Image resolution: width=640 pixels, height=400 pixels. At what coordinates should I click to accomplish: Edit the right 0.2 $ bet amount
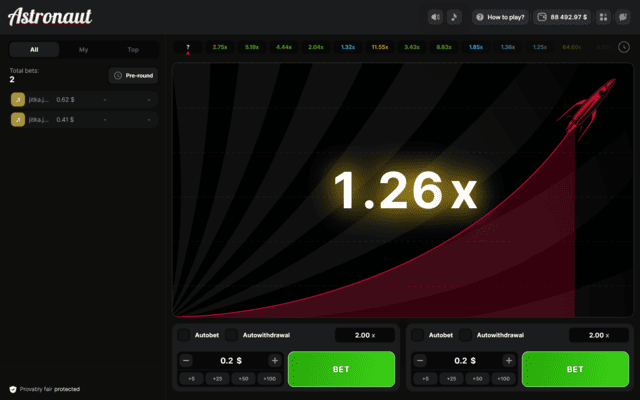click(x=464, y=361)
